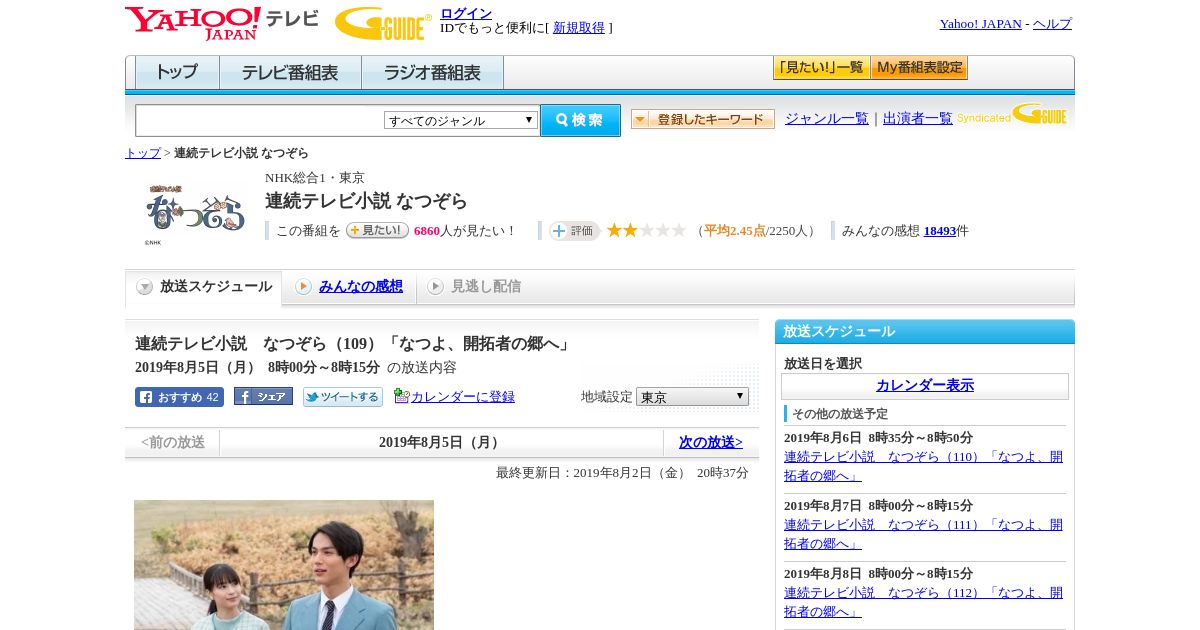The height and width of the screenshot is (630, 1200).
Task: Click the <前の放送 navigation
Action: (173, 442)
